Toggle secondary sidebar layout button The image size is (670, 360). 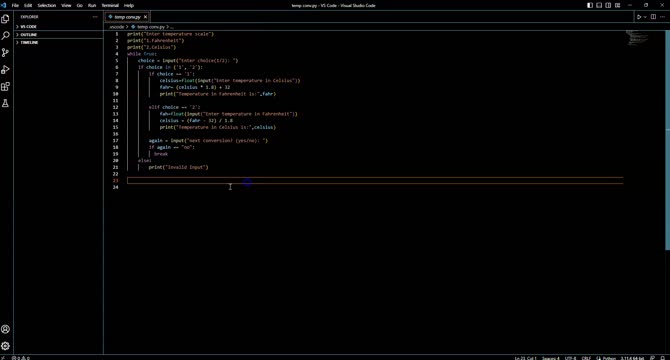coord(608,6)
